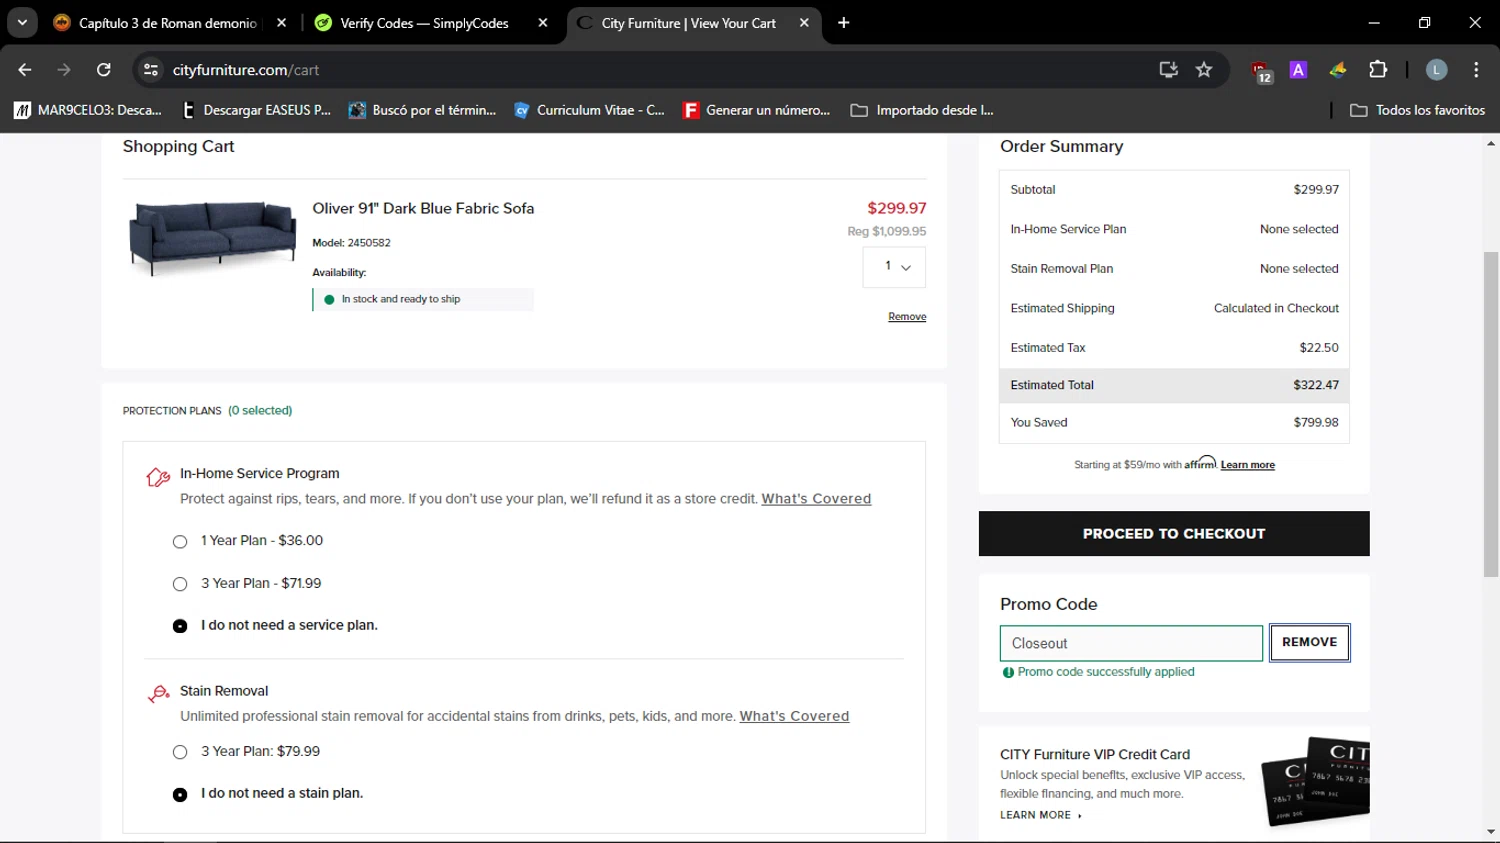Click Promo code successfully applied message

[x=1106, y=672]
